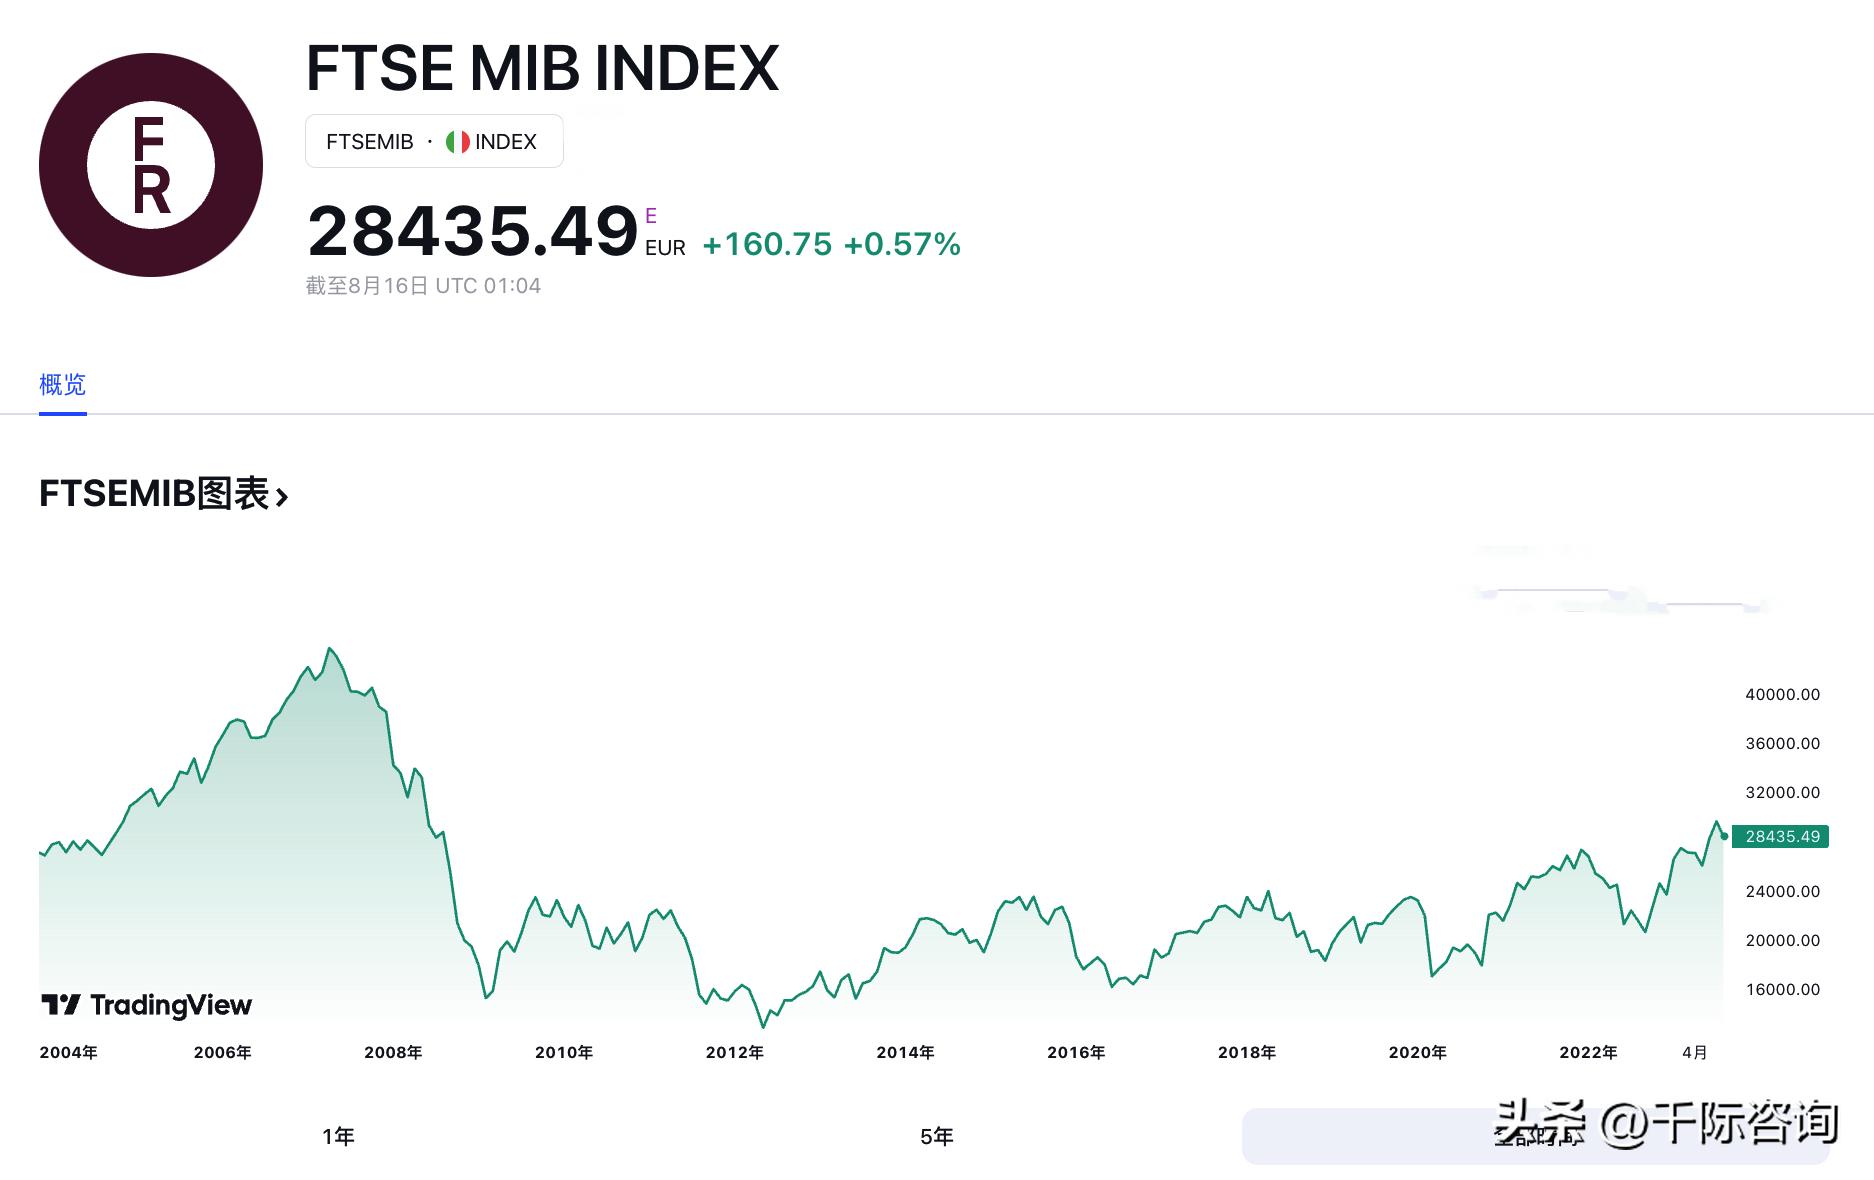Click the 32000.00 axis label
The image size is (1874, 1180).
(1782, 792)
